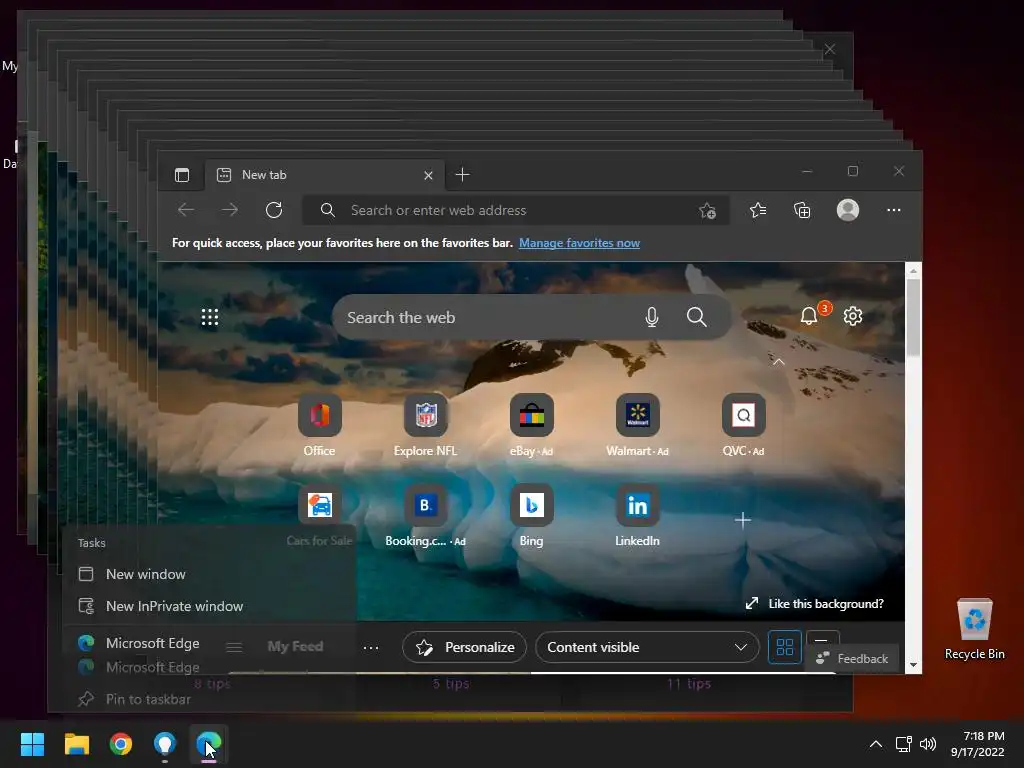1024x768 pixels.
Task: Choose New window from jump list
Action: (x=209, y=574)
